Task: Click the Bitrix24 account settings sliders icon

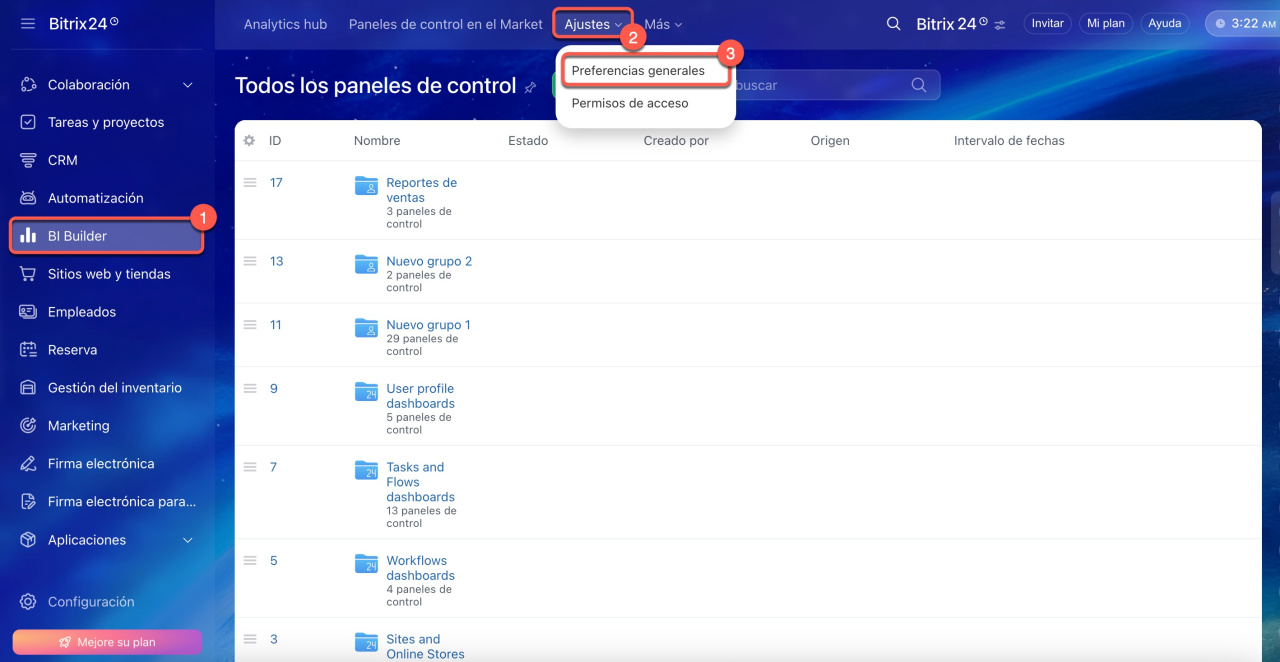Action: pos(1000,24)
